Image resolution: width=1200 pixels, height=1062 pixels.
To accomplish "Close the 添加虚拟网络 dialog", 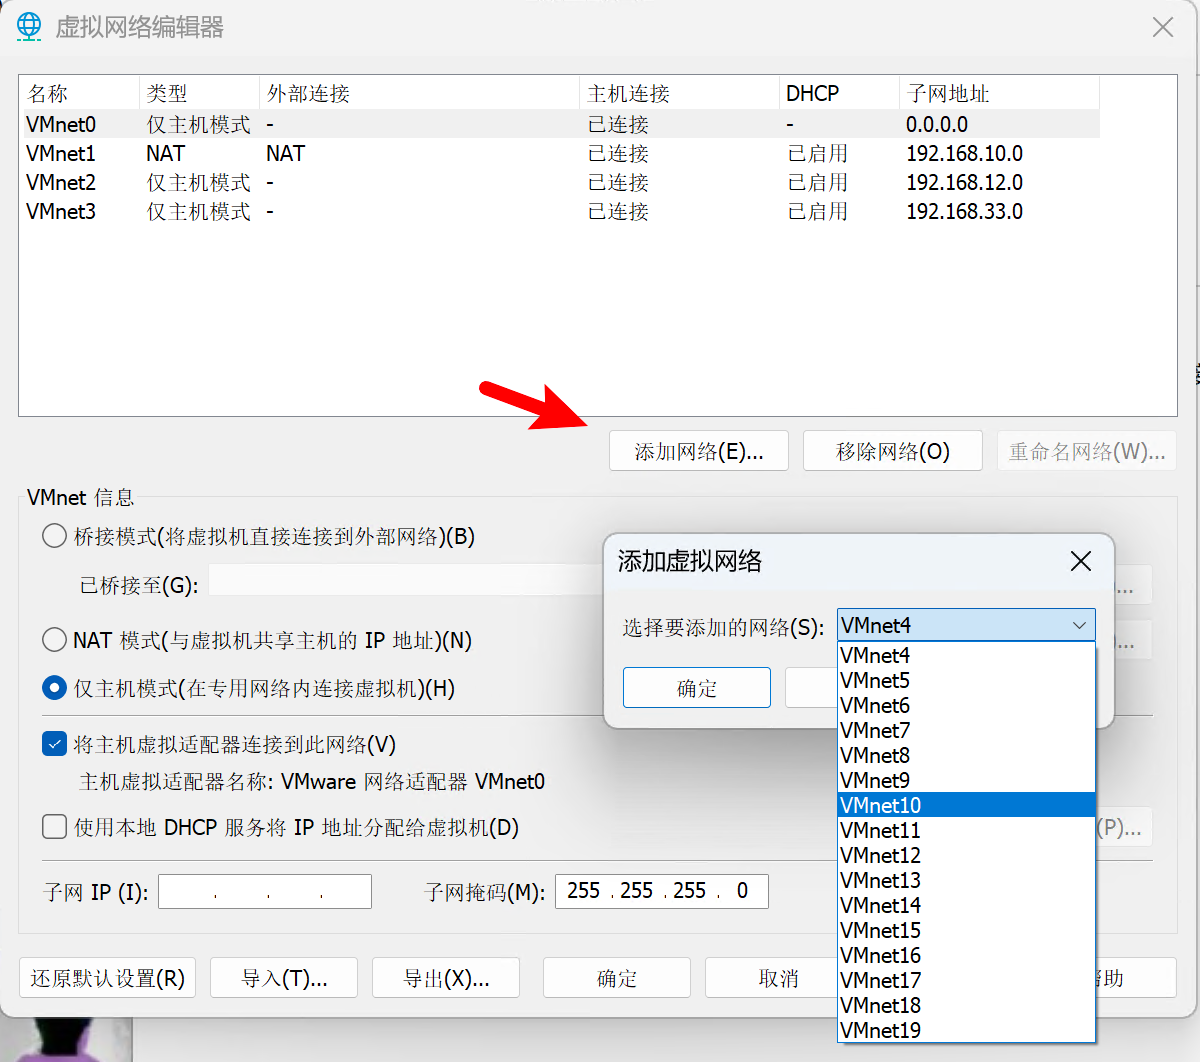I will (1081, 561).
